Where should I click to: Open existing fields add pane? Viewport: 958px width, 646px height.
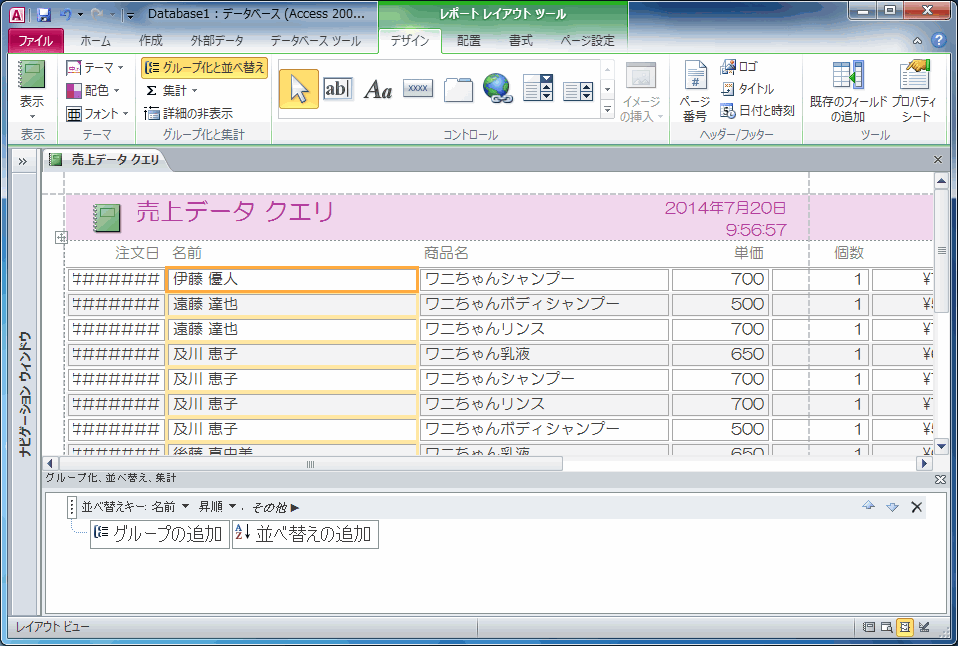click(x=848, y=92)
